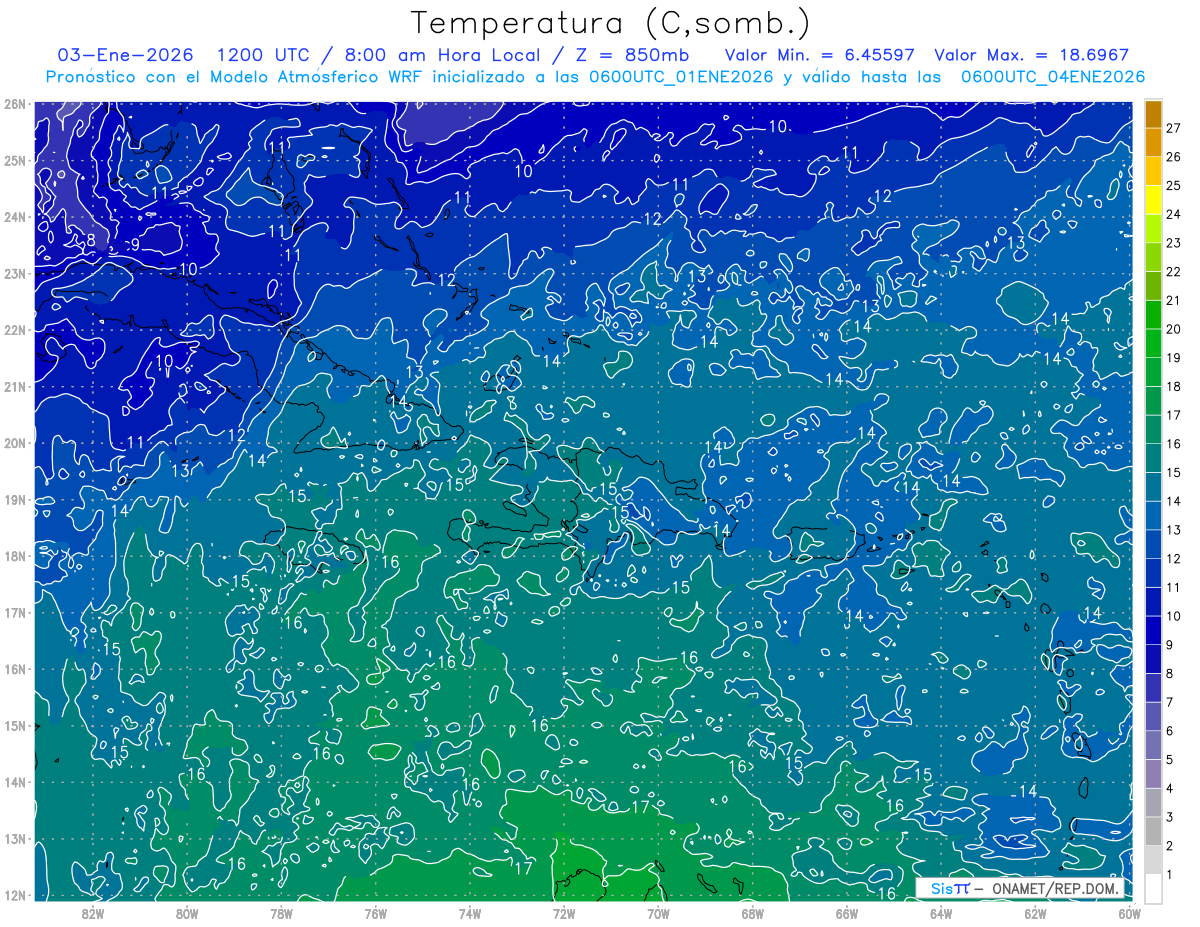1200x927 pixels.
Task: Click the "60W" longitude axis label
Action: click(x=1129, y=913)
